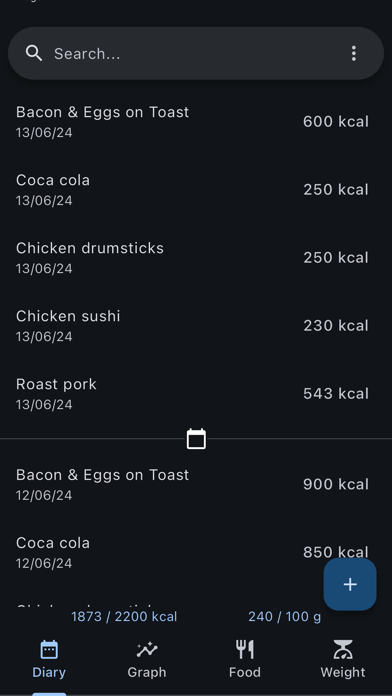This screenshot has height=696, width=392.
Task: Switch to the Weight tab
Action: pyautogui.click(x=343, y=660)
